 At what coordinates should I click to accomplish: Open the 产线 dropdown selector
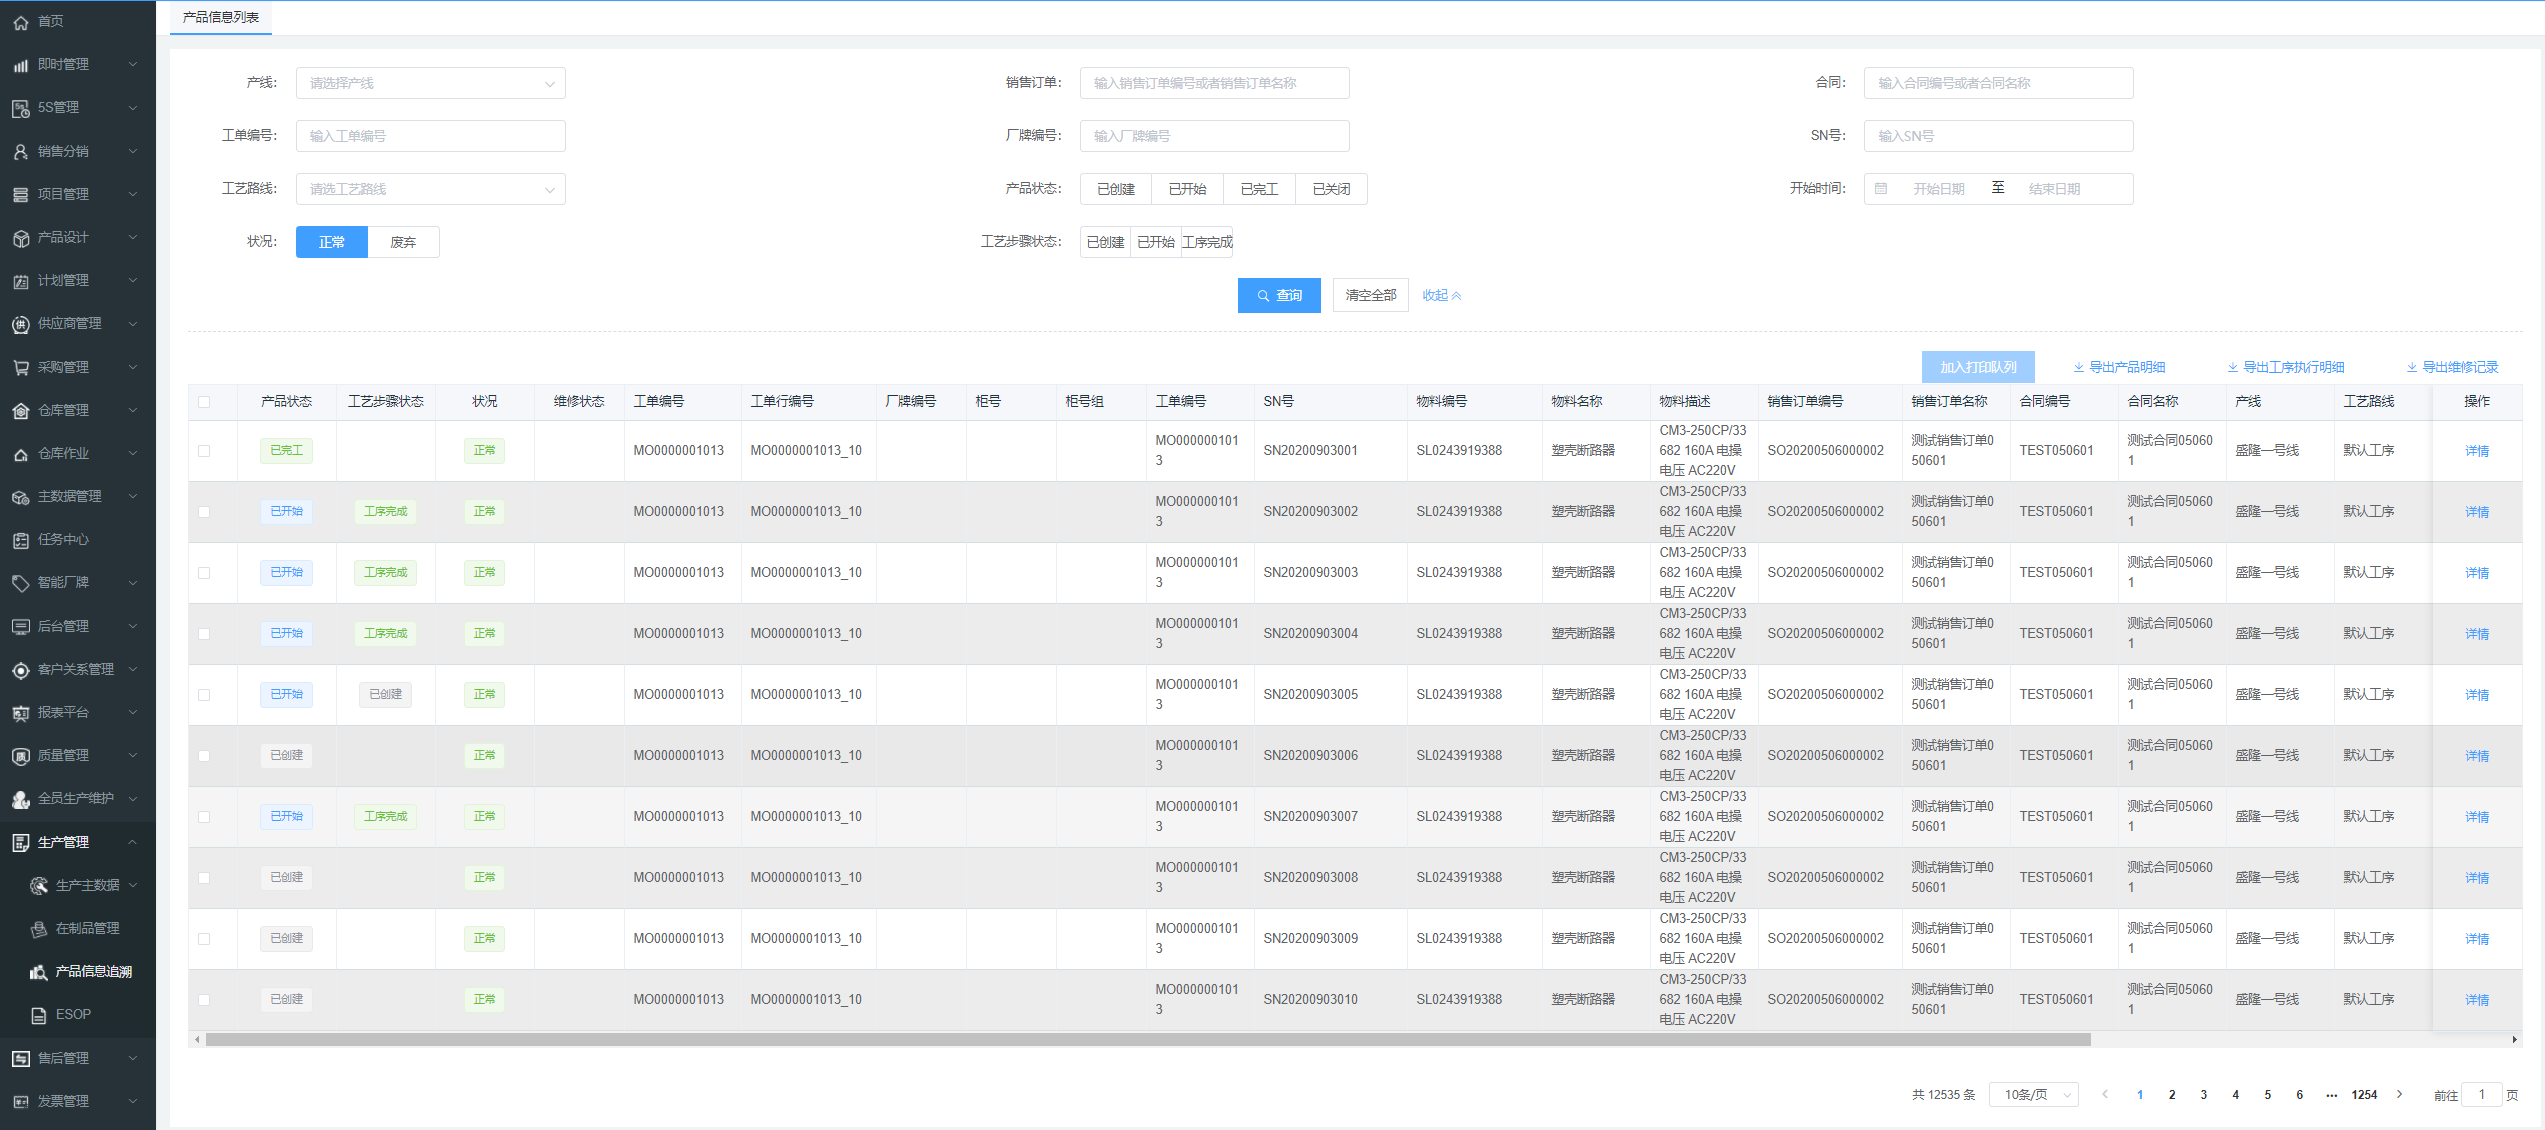tap(430, 83)
